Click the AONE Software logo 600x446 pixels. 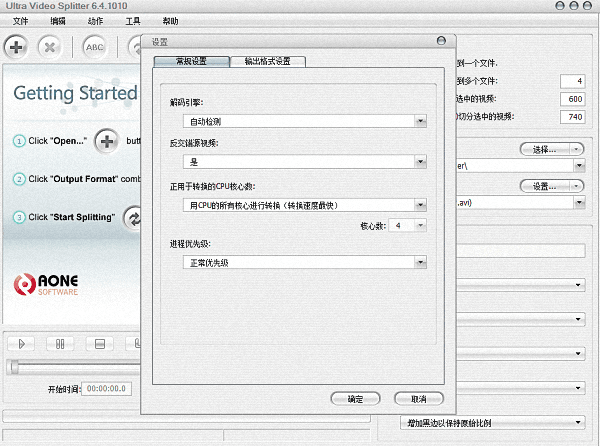pos(46,285)
